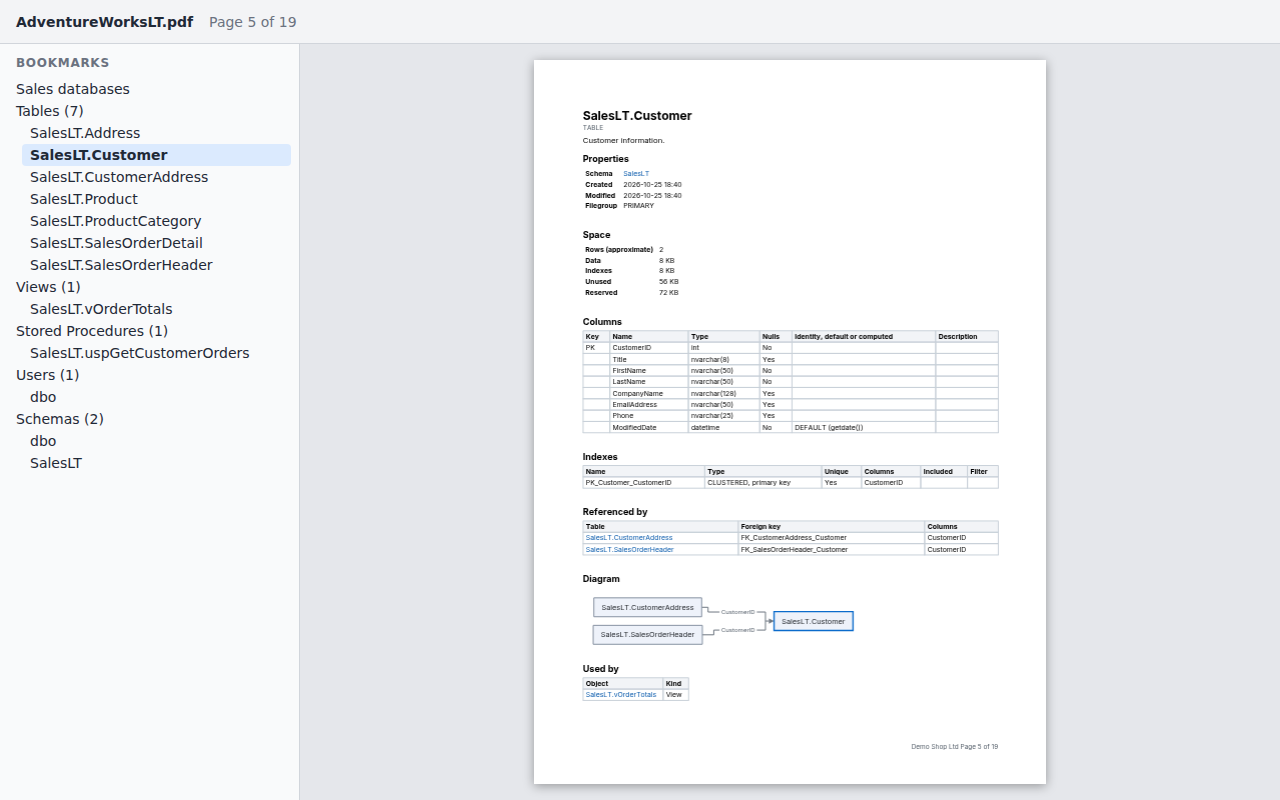Select the FK_CustomerAddress_Customer foreign key cell
This screenshot has width=1280, height=800.
click(x=832, y=538)
